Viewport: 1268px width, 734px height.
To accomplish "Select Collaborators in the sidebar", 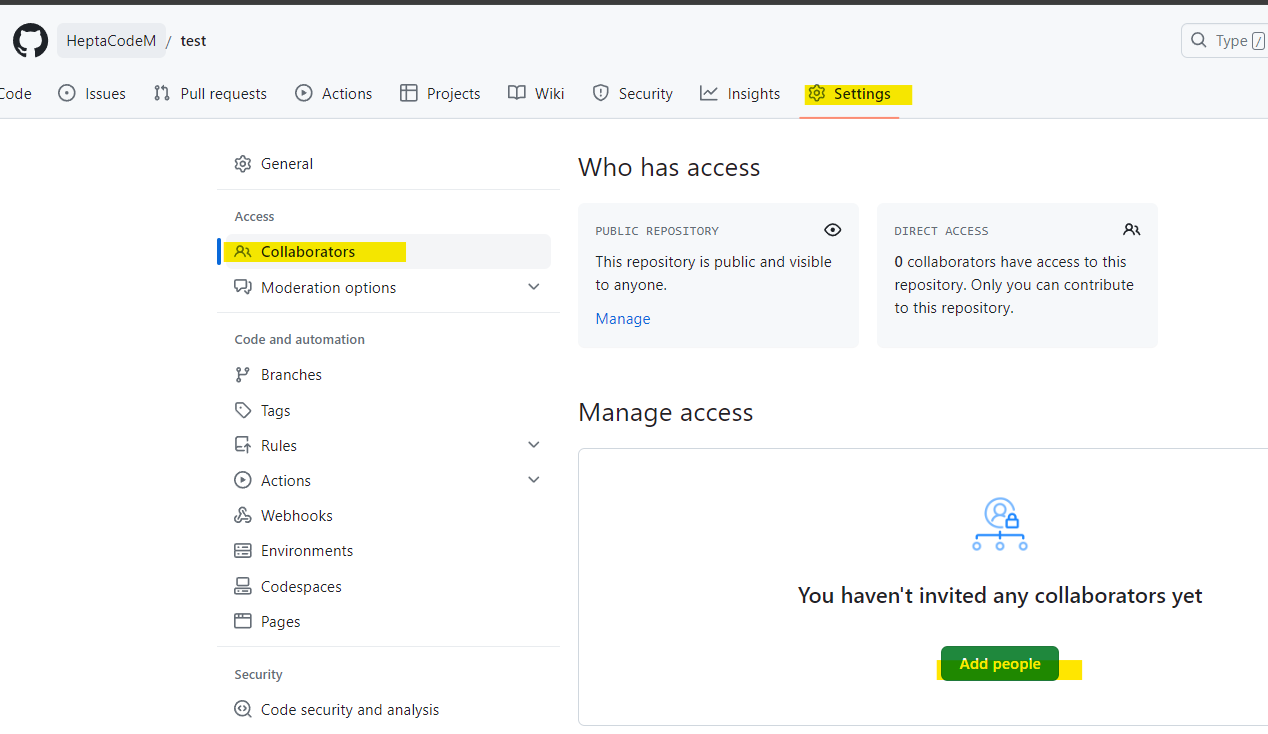I will (388, 252).
